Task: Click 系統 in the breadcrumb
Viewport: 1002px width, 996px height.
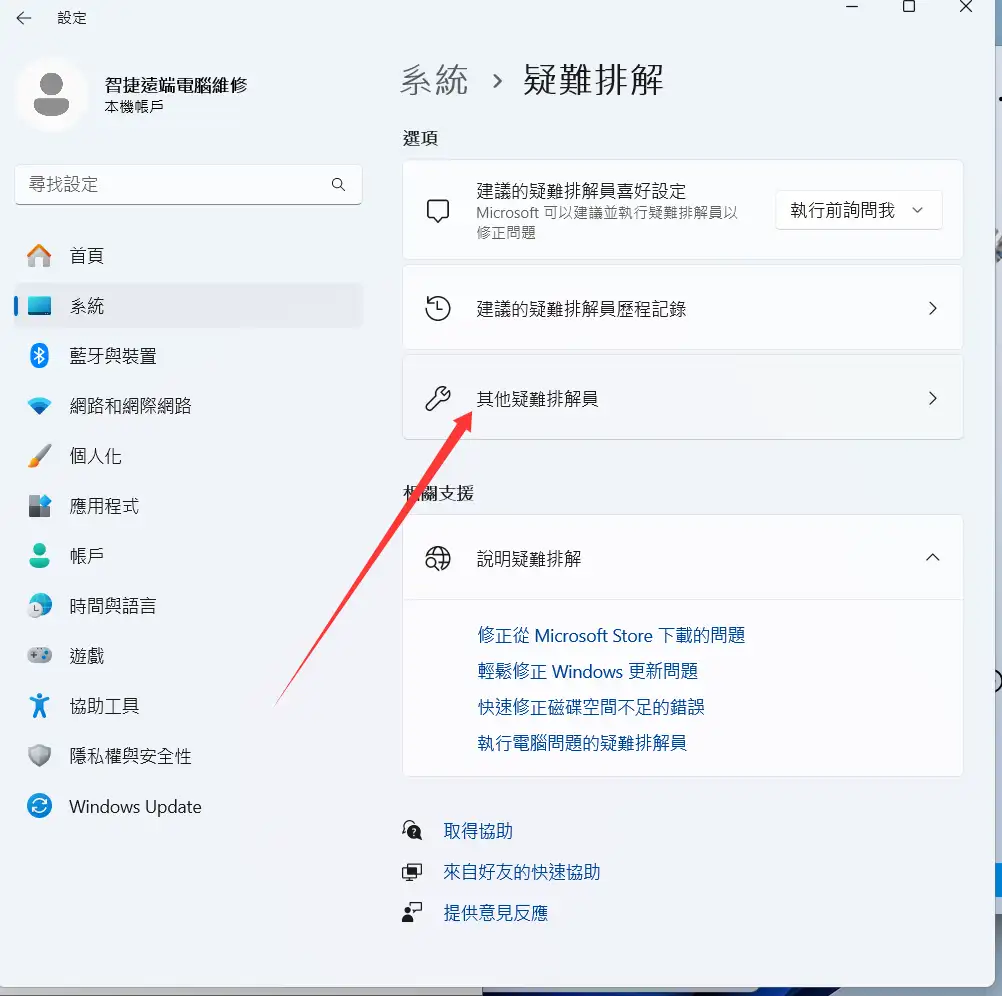Action: tap(434, 80)
